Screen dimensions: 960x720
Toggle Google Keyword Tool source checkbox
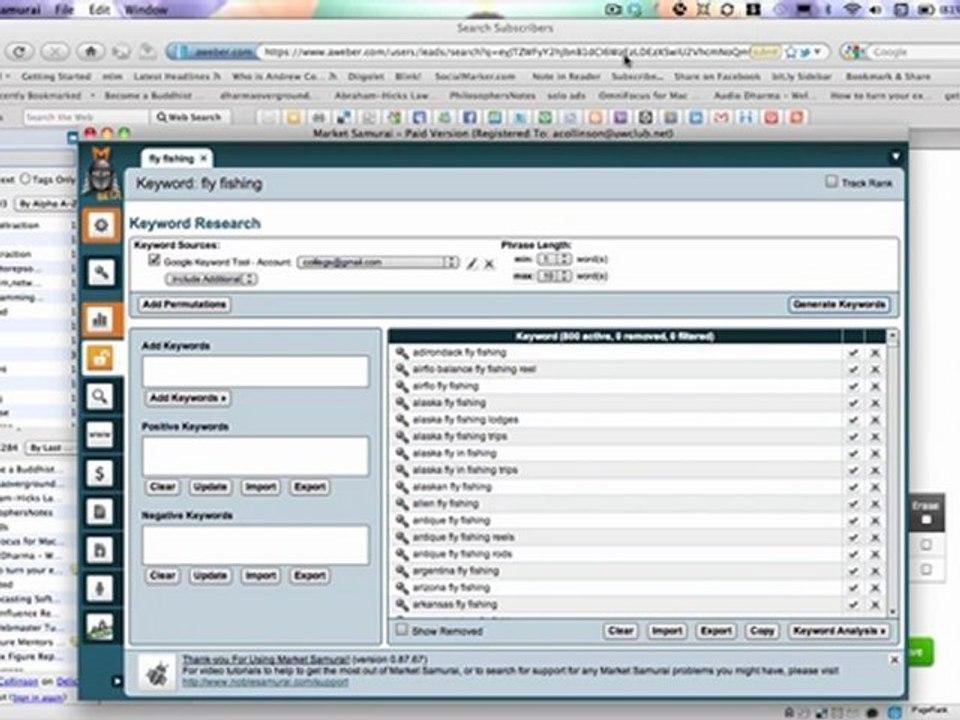click(x=154, y=261)
